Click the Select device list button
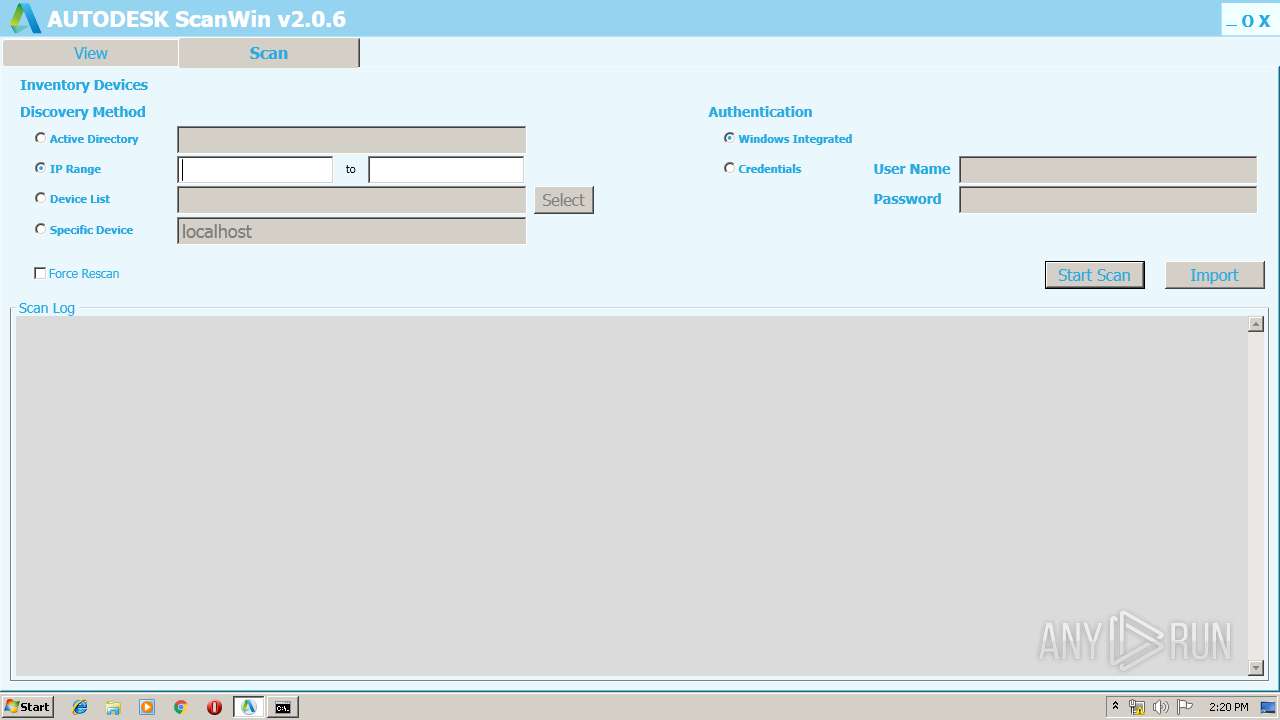Image resolution: width=1280 pixels, height=720 pixels. coord(563,200)
